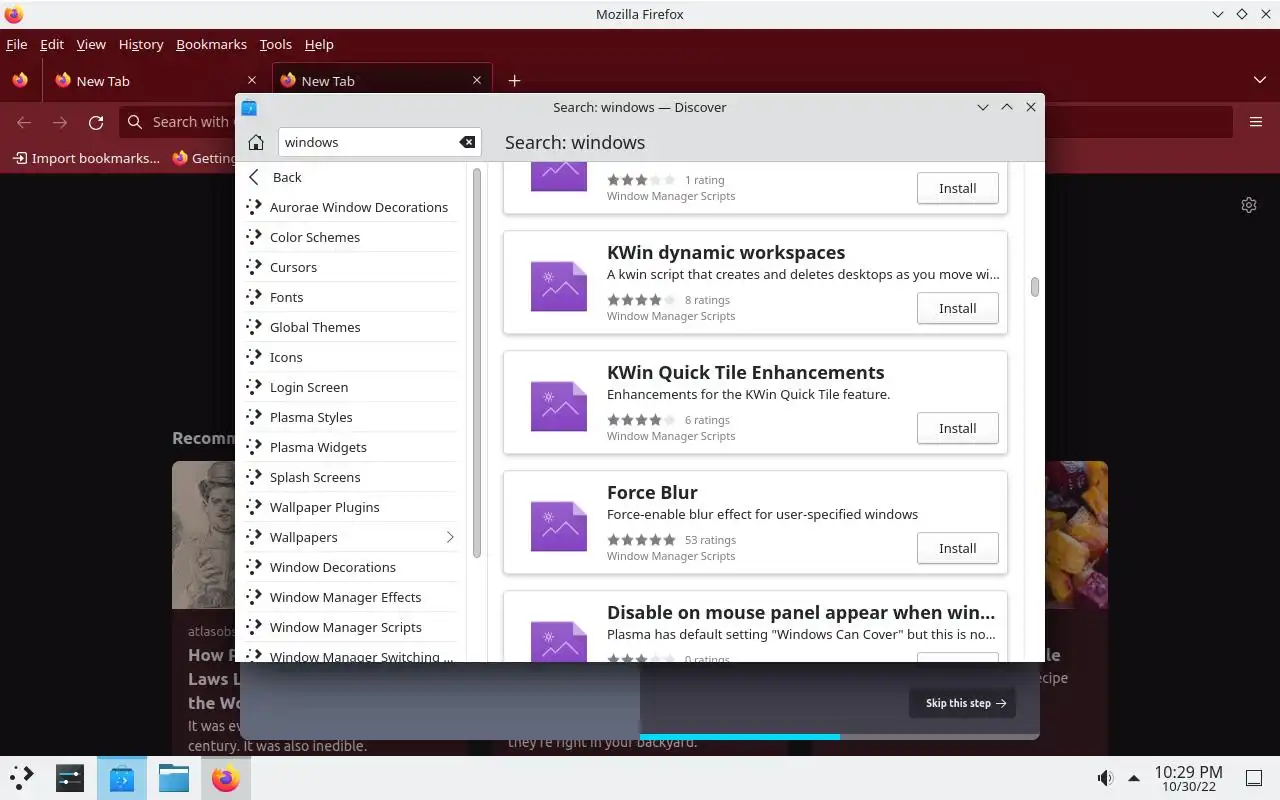The width and height of the screenshot is (1280, 800).
Task: Open Aurorae Window Decorations category
Action: coord(351,207)
